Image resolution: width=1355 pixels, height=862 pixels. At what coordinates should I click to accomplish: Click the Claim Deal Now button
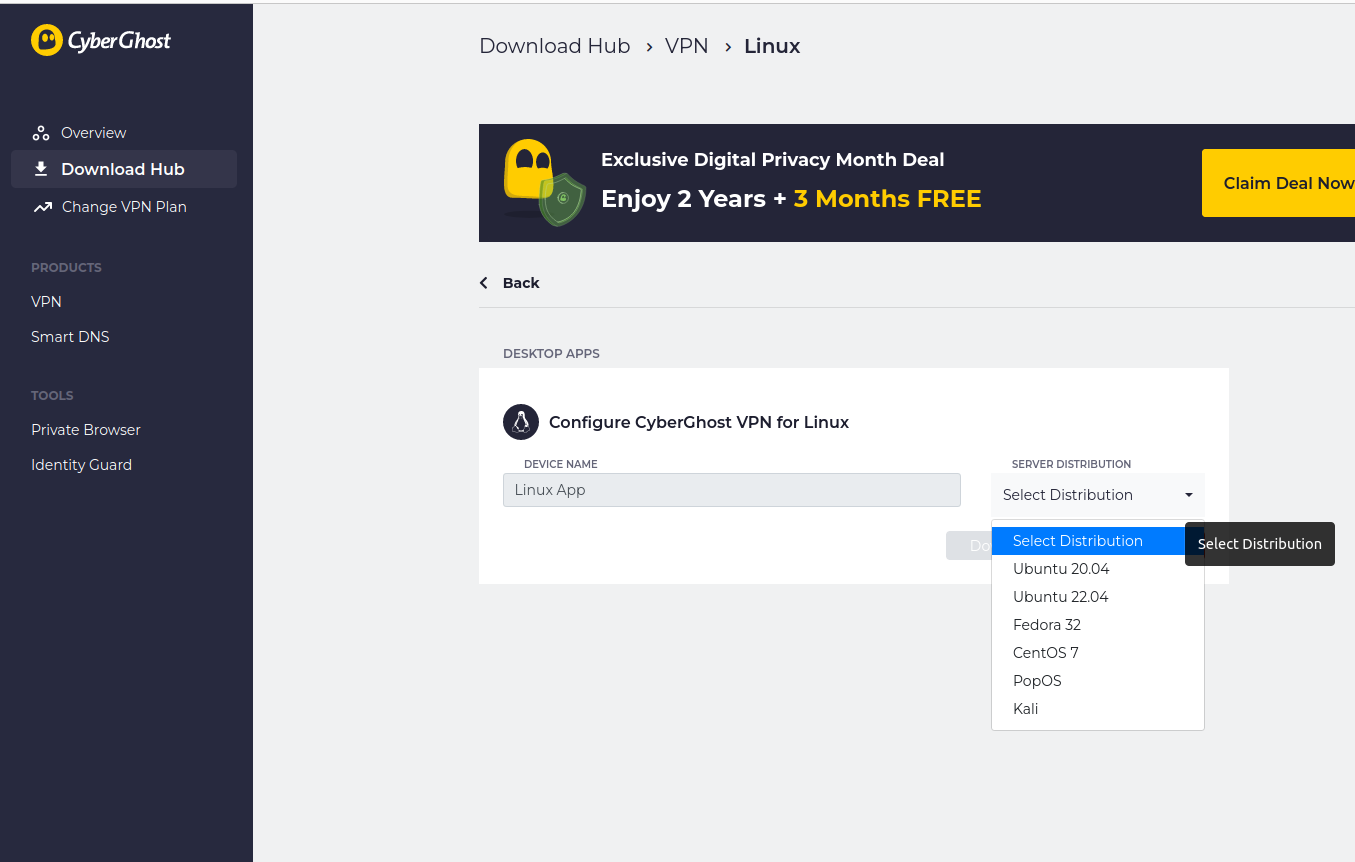point(1278,183)
